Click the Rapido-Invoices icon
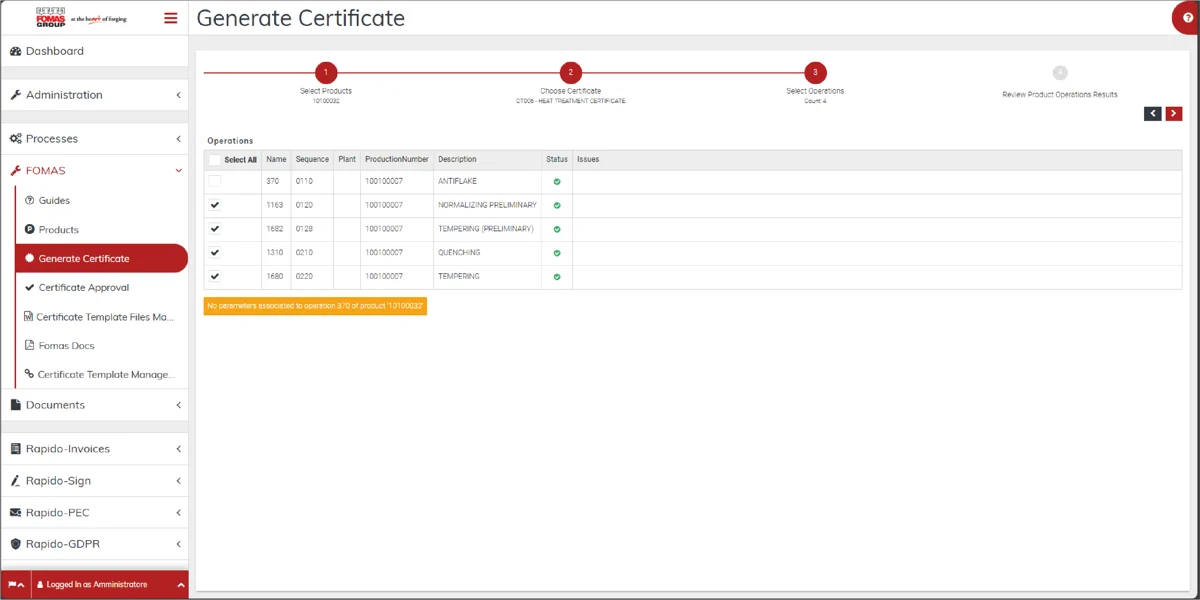1200x600 pixels. point(15,449)
